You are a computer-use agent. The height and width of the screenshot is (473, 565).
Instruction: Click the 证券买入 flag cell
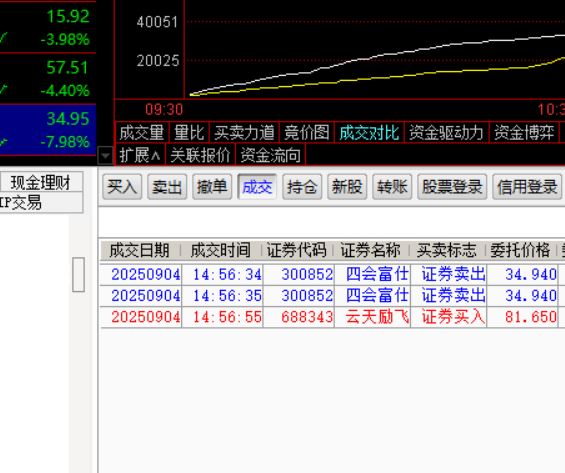(449, 317)
